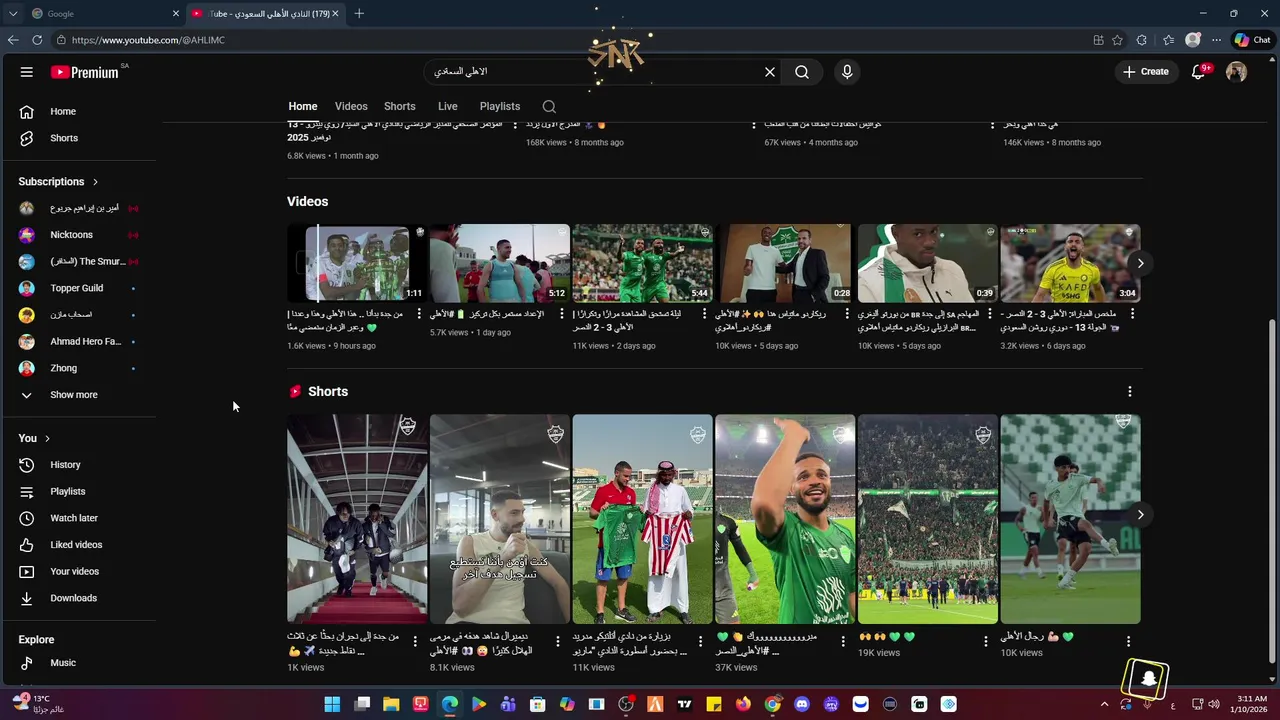Open Music under Explore
The height and width of the screenshot is (720, 1280).
click(63, 663)
